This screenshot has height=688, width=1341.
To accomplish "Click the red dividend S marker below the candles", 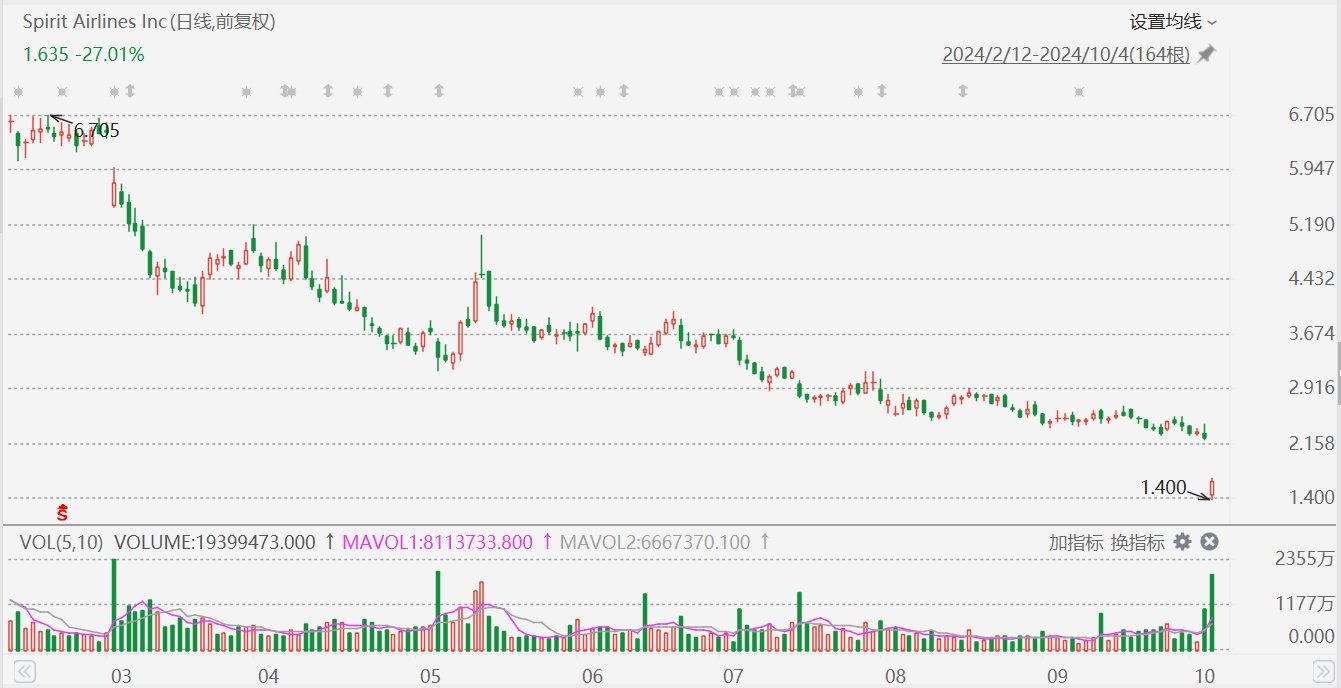I will pyautogui.click(x=60, y=512).
